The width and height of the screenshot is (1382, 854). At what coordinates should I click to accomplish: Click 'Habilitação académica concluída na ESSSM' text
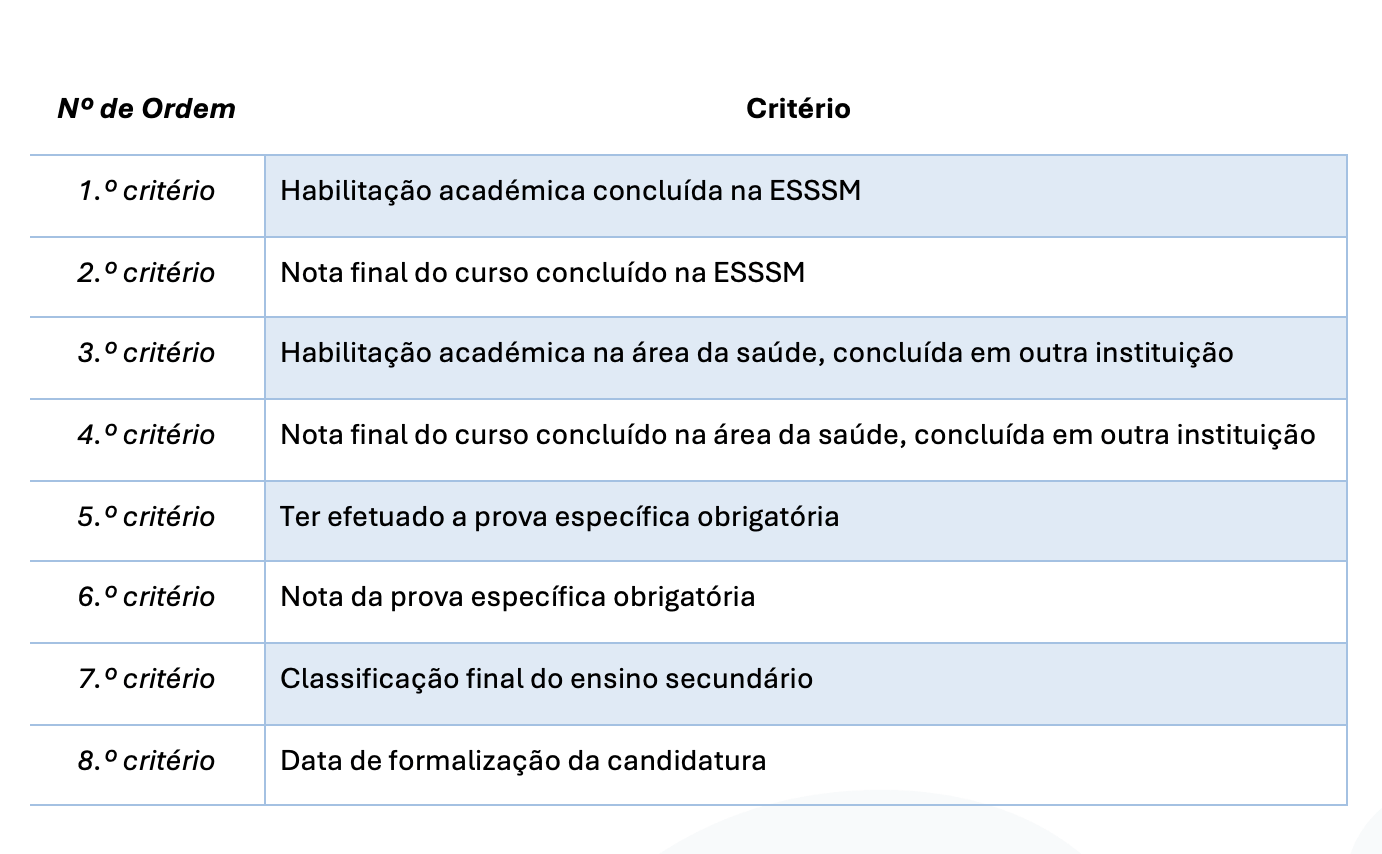pyautogui.click(x=570, y=191)
